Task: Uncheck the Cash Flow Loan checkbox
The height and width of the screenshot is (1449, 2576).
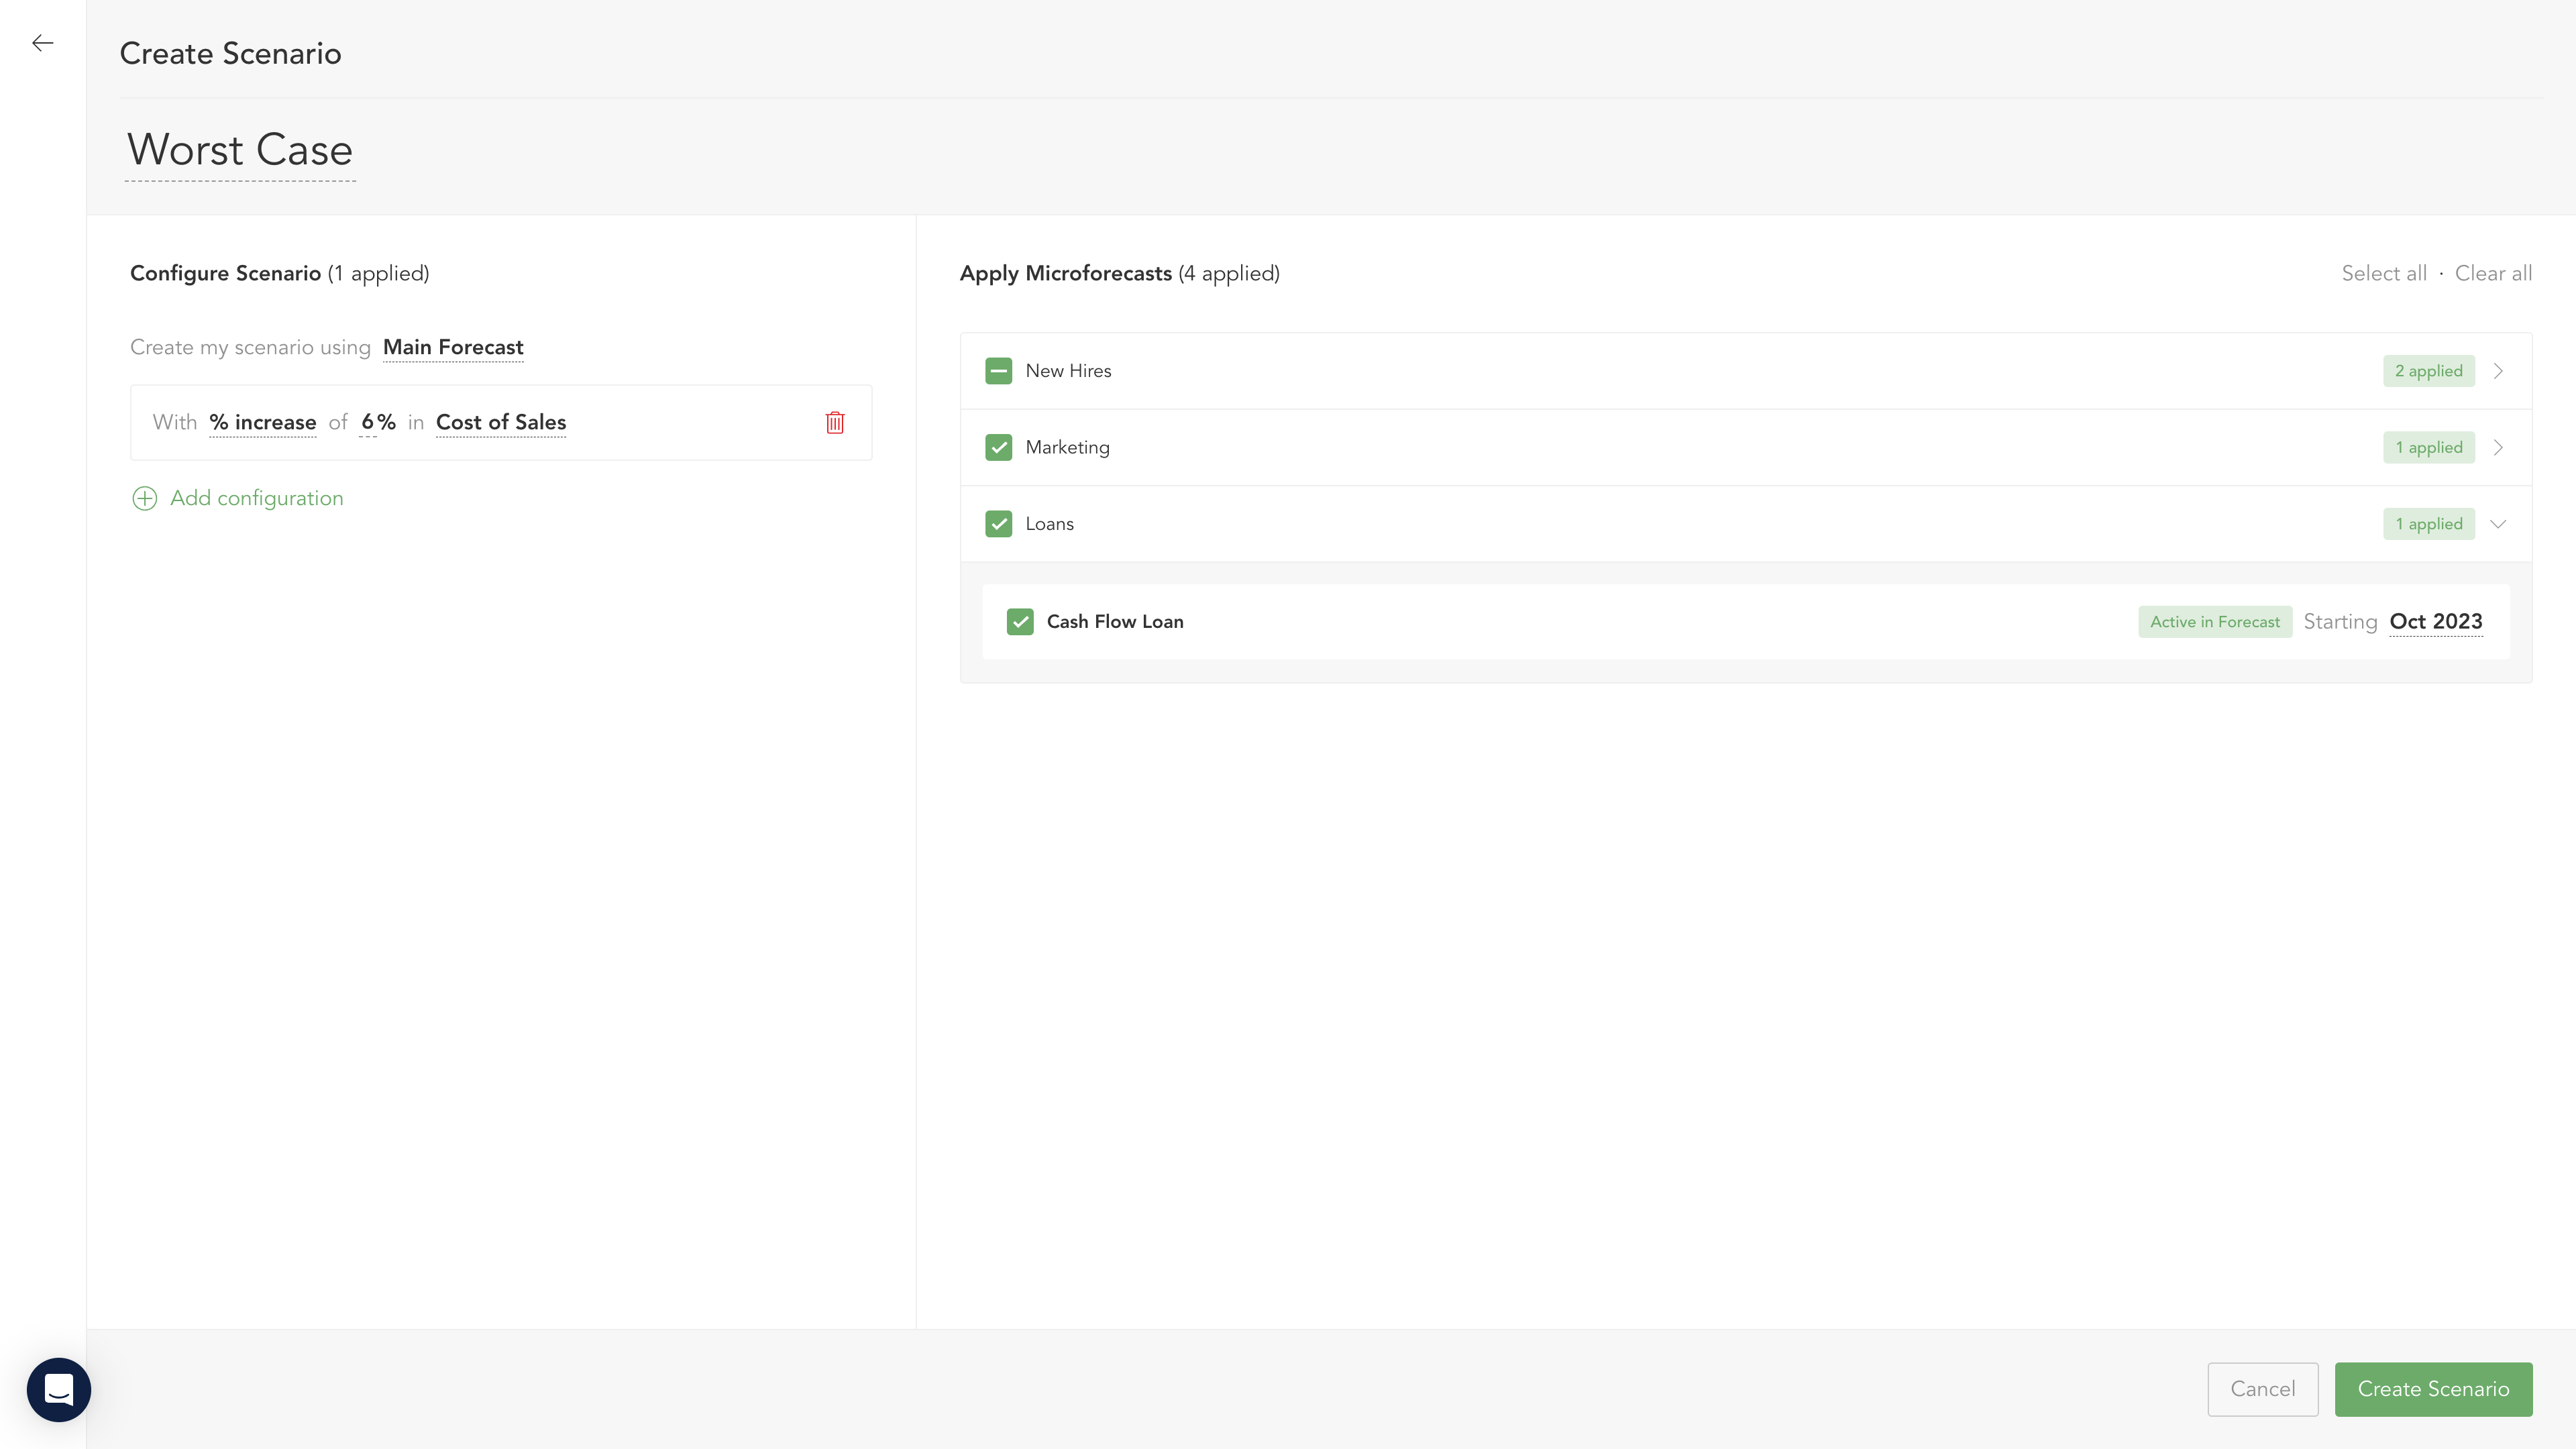Action: 1020,621
